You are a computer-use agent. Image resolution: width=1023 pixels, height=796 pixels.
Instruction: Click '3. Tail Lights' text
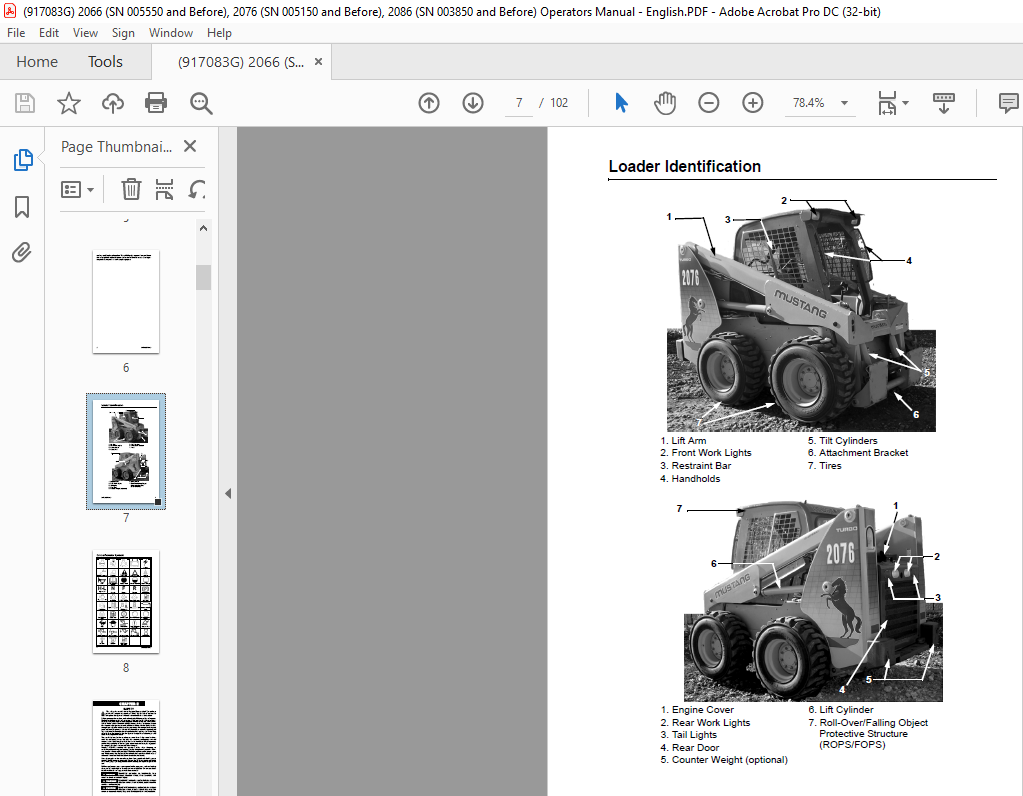[688, 735]
